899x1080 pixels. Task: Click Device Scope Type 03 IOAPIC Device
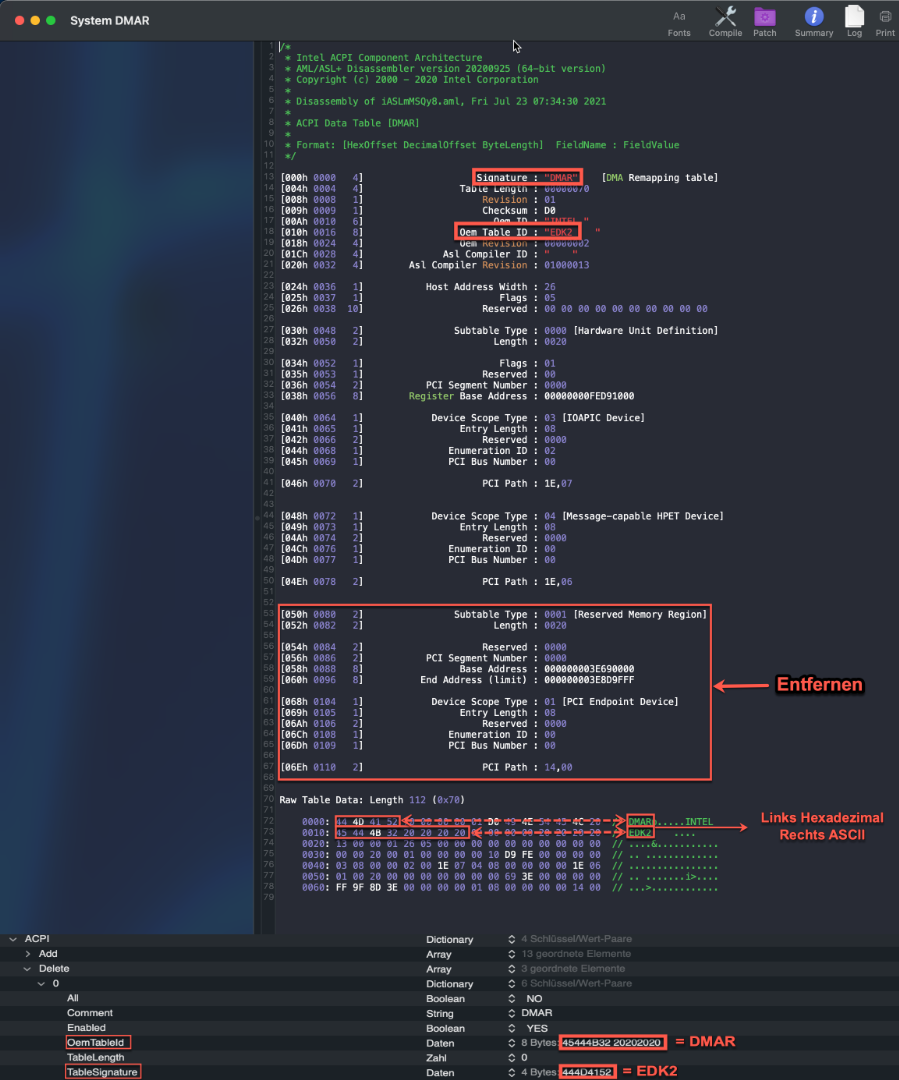coord(462,418)
